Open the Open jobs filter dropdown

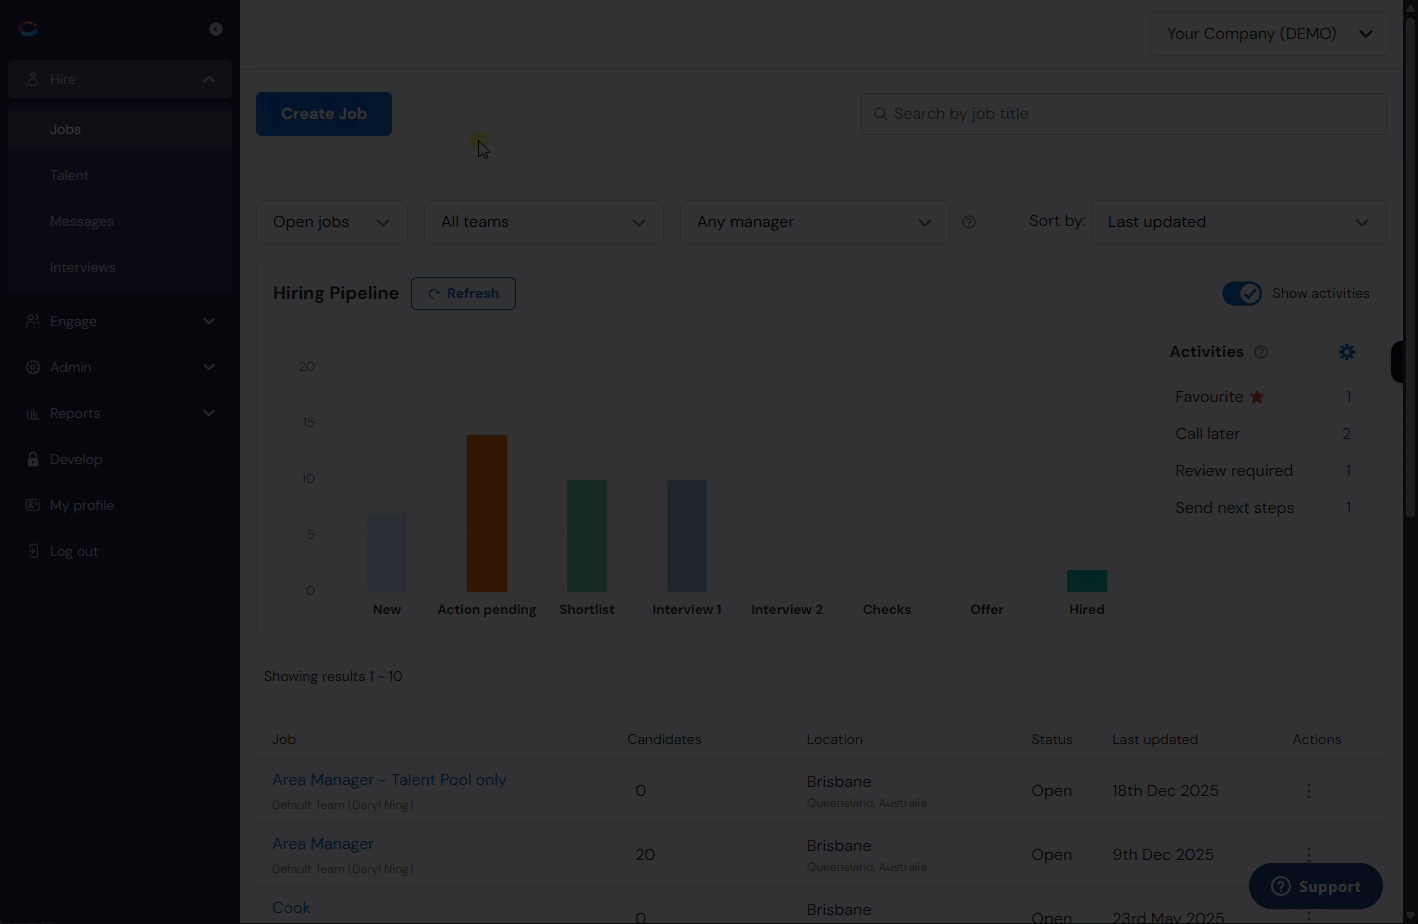332,222
